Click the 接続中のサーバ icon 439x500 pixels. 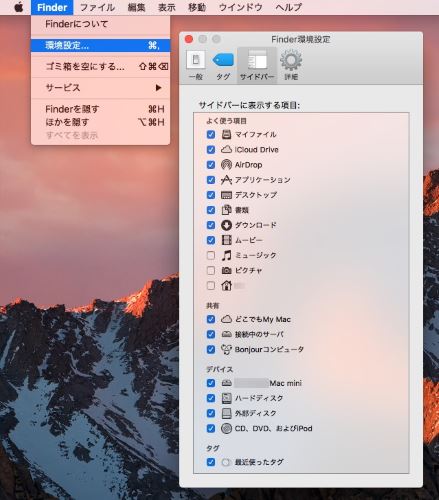click(x=226, y=334)
